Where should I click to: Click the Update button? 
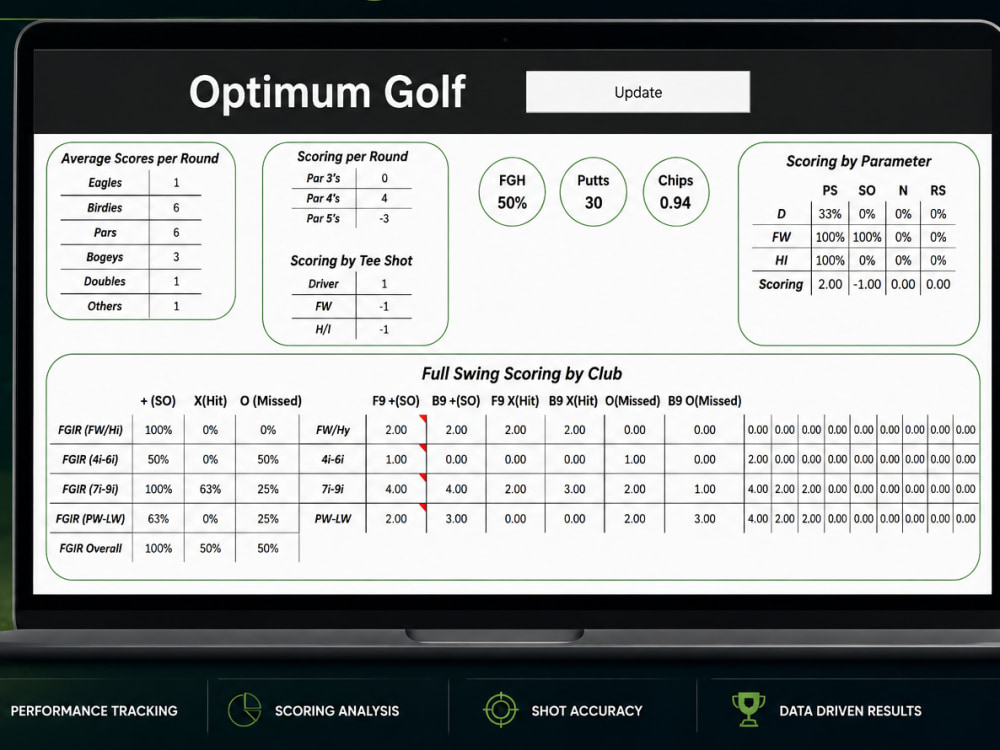pyautogui.click(x=638, y=92)
